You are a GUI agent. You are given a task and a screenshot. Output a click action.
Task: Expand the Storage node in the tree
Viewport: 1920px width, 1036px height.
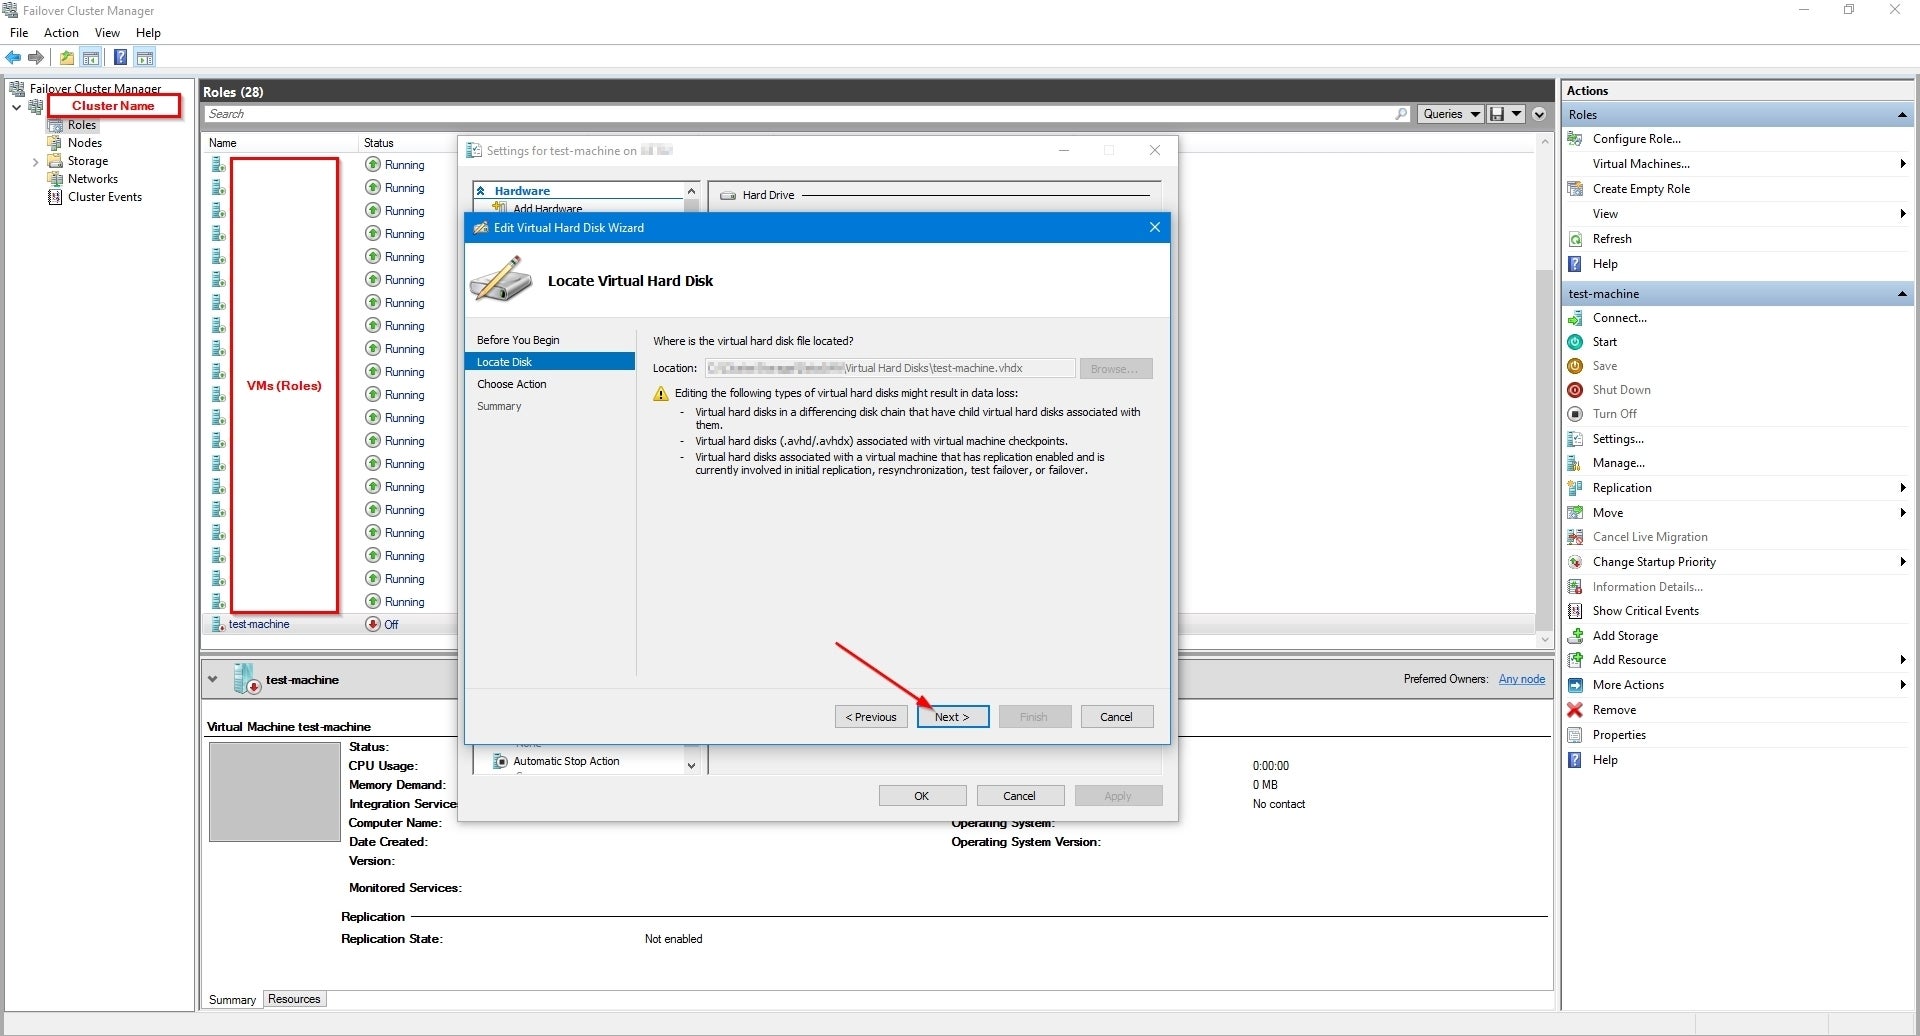coord(36,161)
